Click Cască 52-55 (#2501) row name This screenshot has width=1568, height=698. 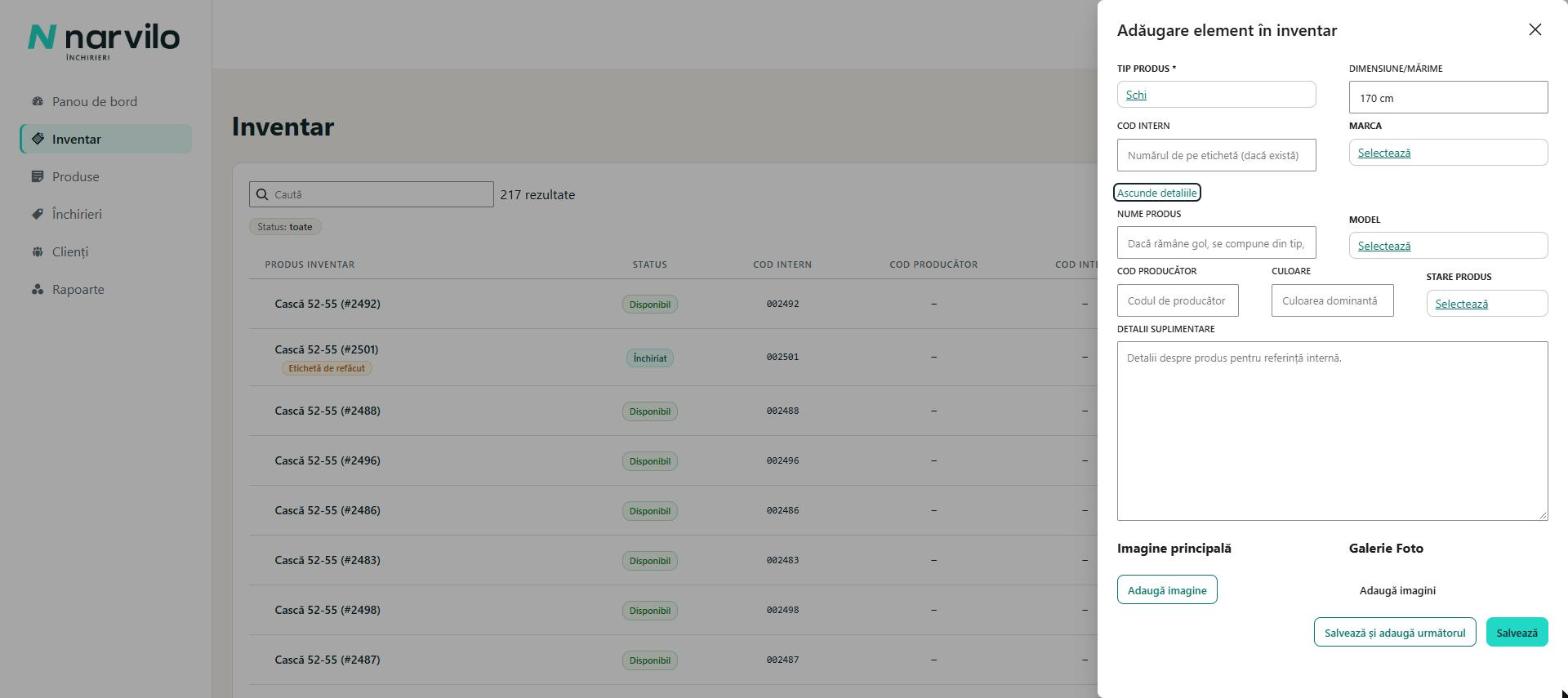(326, 350)
